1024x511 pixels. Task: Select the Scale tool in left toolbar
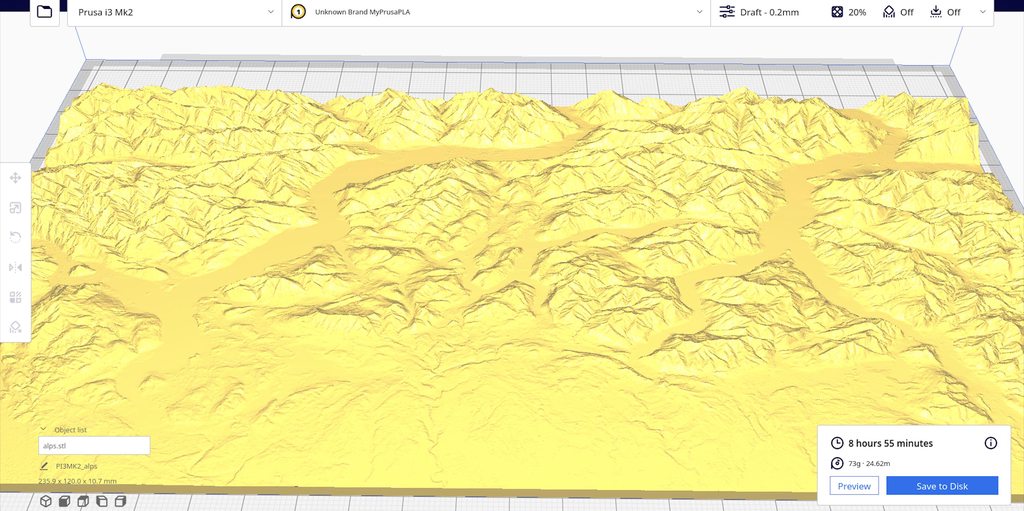(x=15, y=208)
